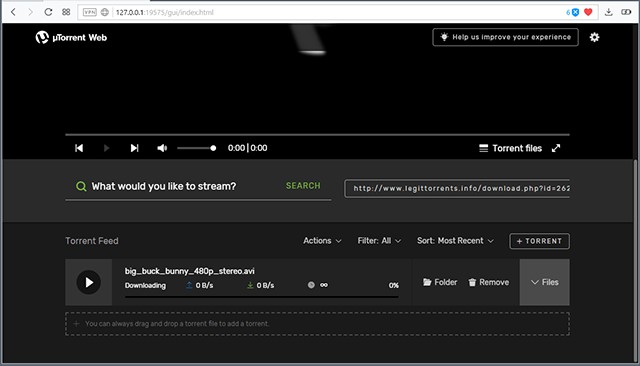This screenshot has width=640, height=366.
Task: Open the speed dial grid icon
Action: tap(66, 12)
